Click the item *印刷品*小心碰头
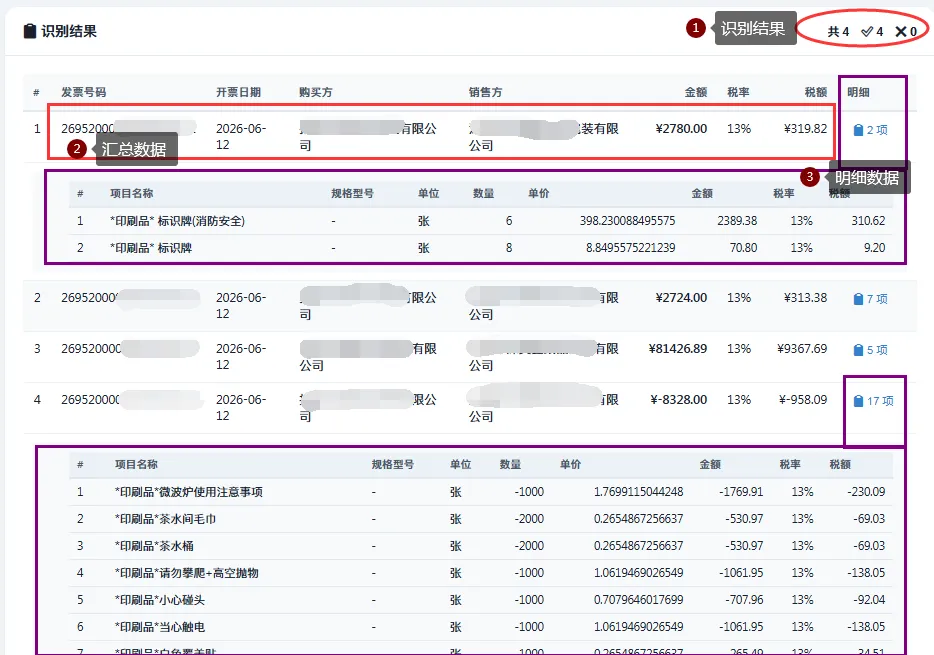The height and width of the screenshot is (655, 934). 160,600
